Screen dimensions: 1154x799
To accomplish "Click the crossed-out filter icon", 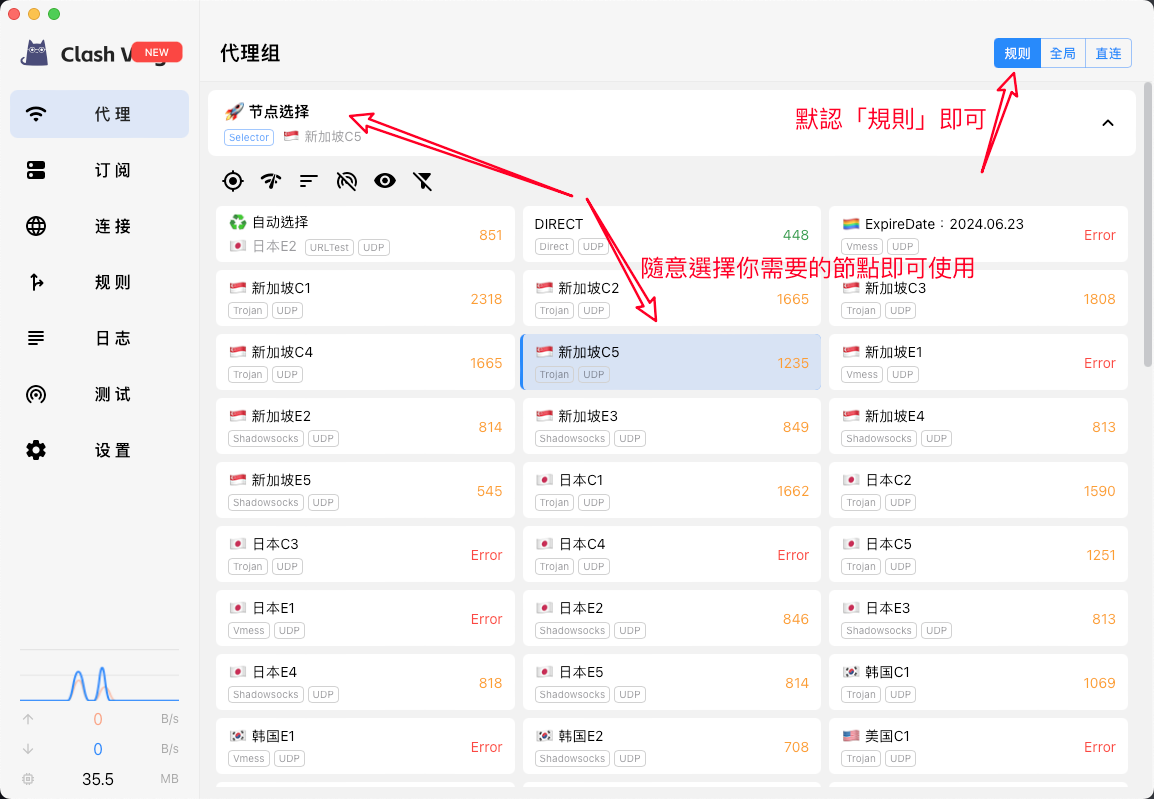I will 423,181.
